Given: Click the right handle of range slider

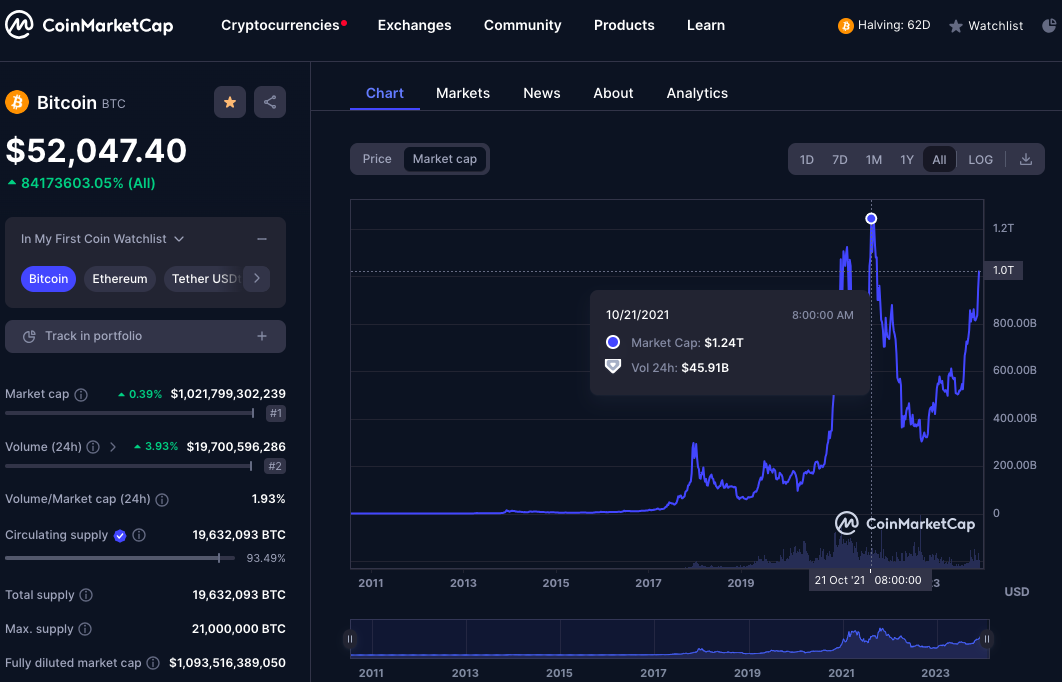Looking at the screenshot, I should (987, 639).
